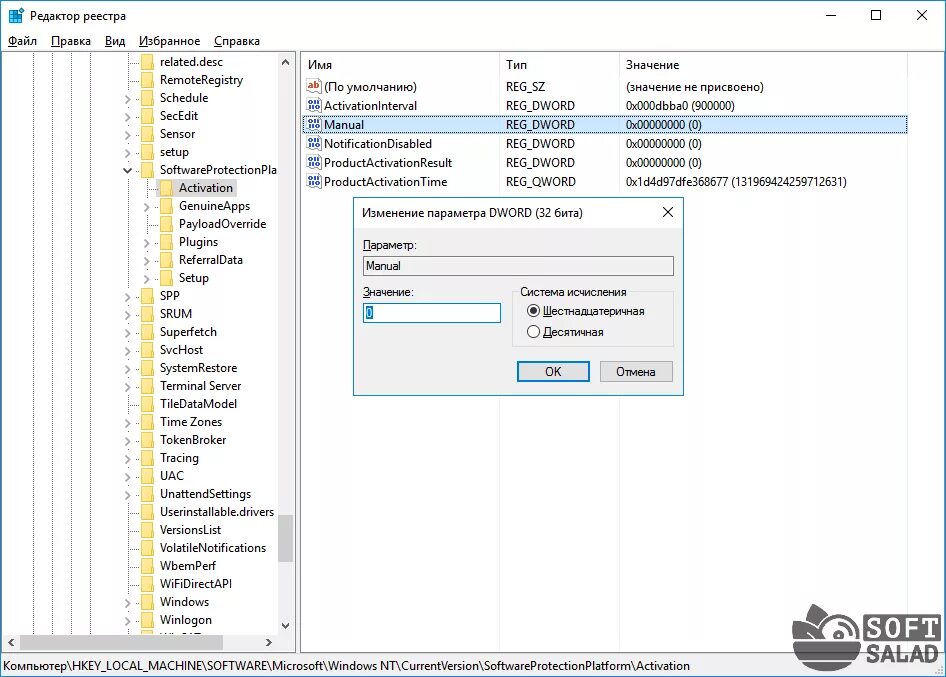Open the Файл menu

tap(22, 41)
